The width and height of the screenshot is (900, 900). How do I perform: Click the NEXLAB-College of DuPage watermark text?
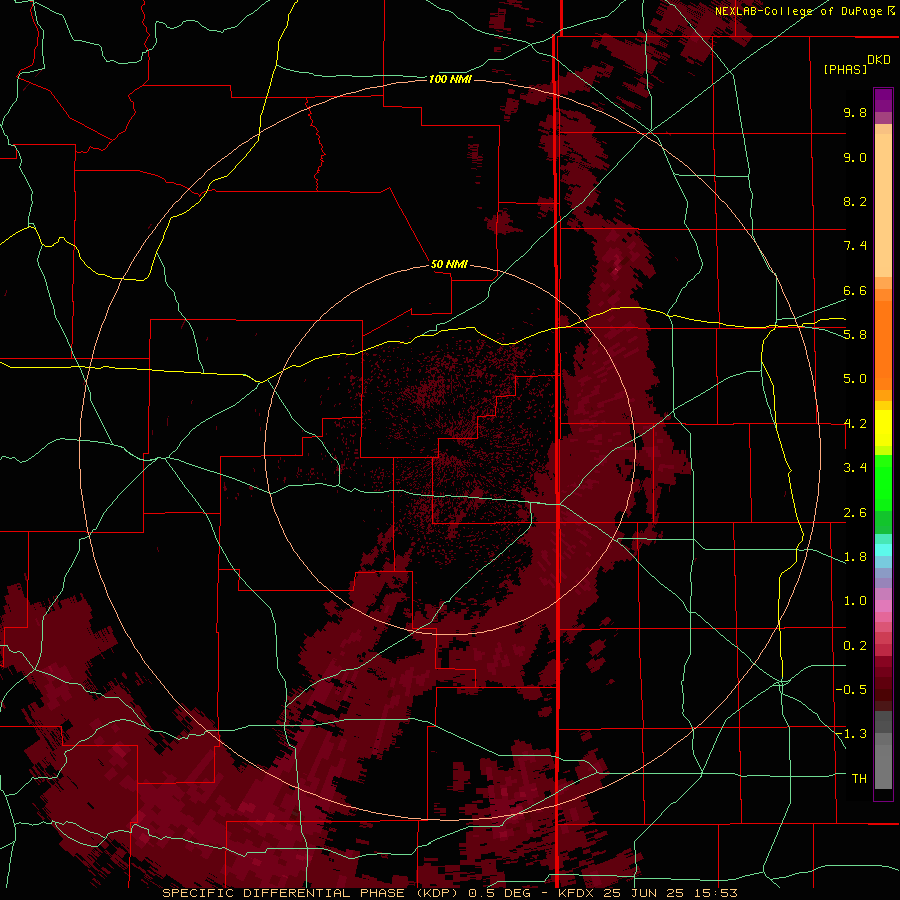[x=804, y=11]
